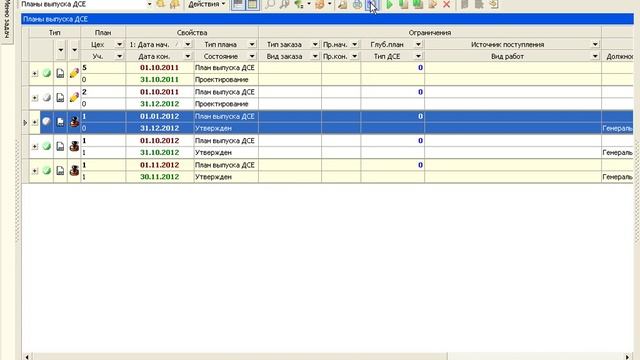Click the document icon in row 01.11.2012
Screen dimensions: 640x360
pos(60,171)
